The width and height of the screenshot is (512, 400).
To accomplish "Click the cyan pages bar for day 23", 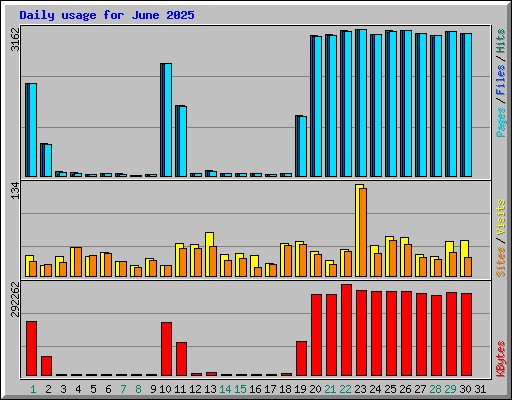I will coord(363,103).
